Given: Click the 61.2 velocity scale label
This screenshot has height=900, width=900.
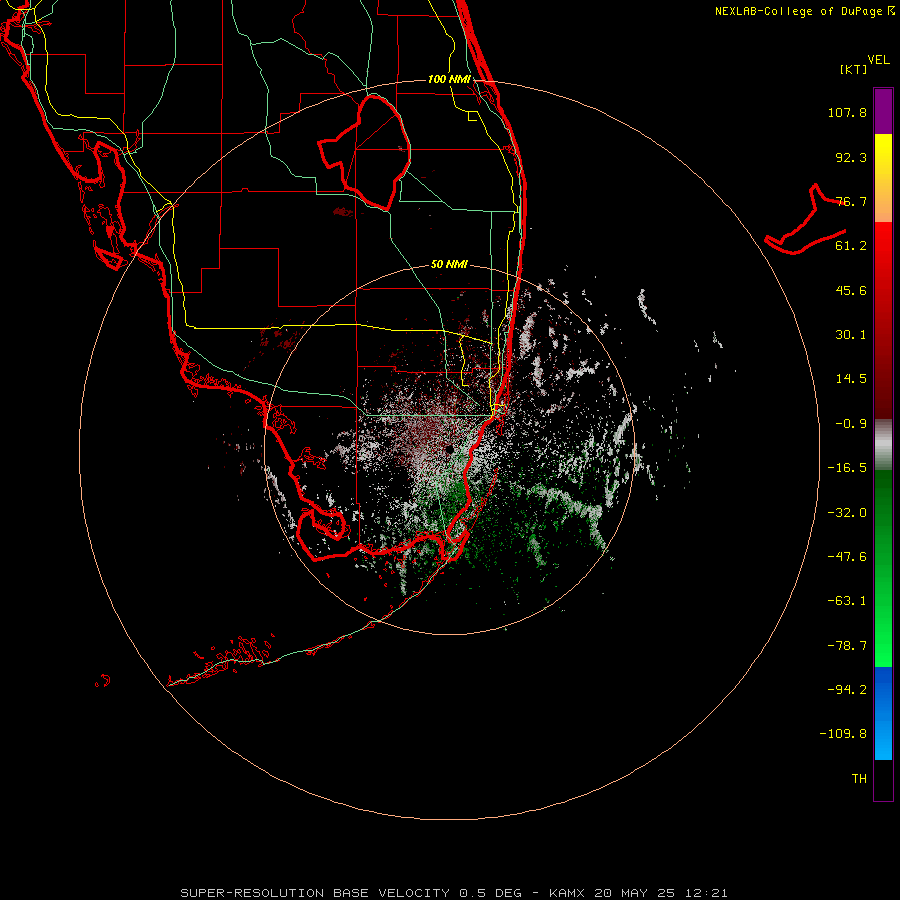Looking at the screenshot, I should (x=851, y=246).
